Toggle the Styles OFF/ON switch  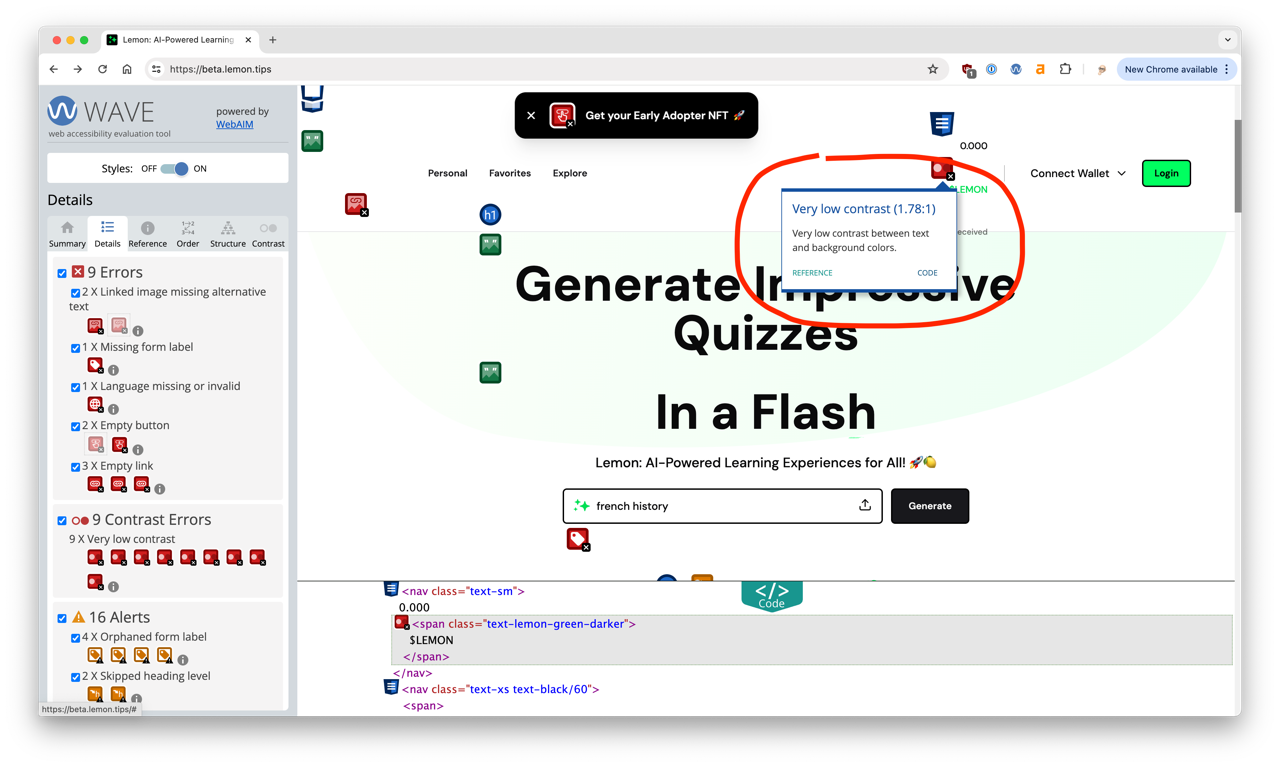tap(174, 169)
